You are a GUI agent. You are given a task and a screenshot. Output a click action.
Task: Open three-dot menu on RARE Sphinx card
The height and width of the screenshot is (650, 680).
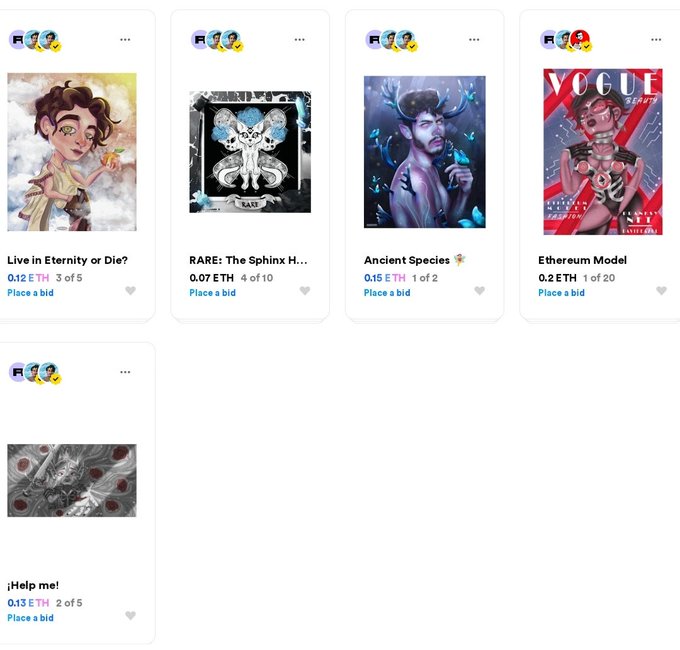tap(299, 39)
